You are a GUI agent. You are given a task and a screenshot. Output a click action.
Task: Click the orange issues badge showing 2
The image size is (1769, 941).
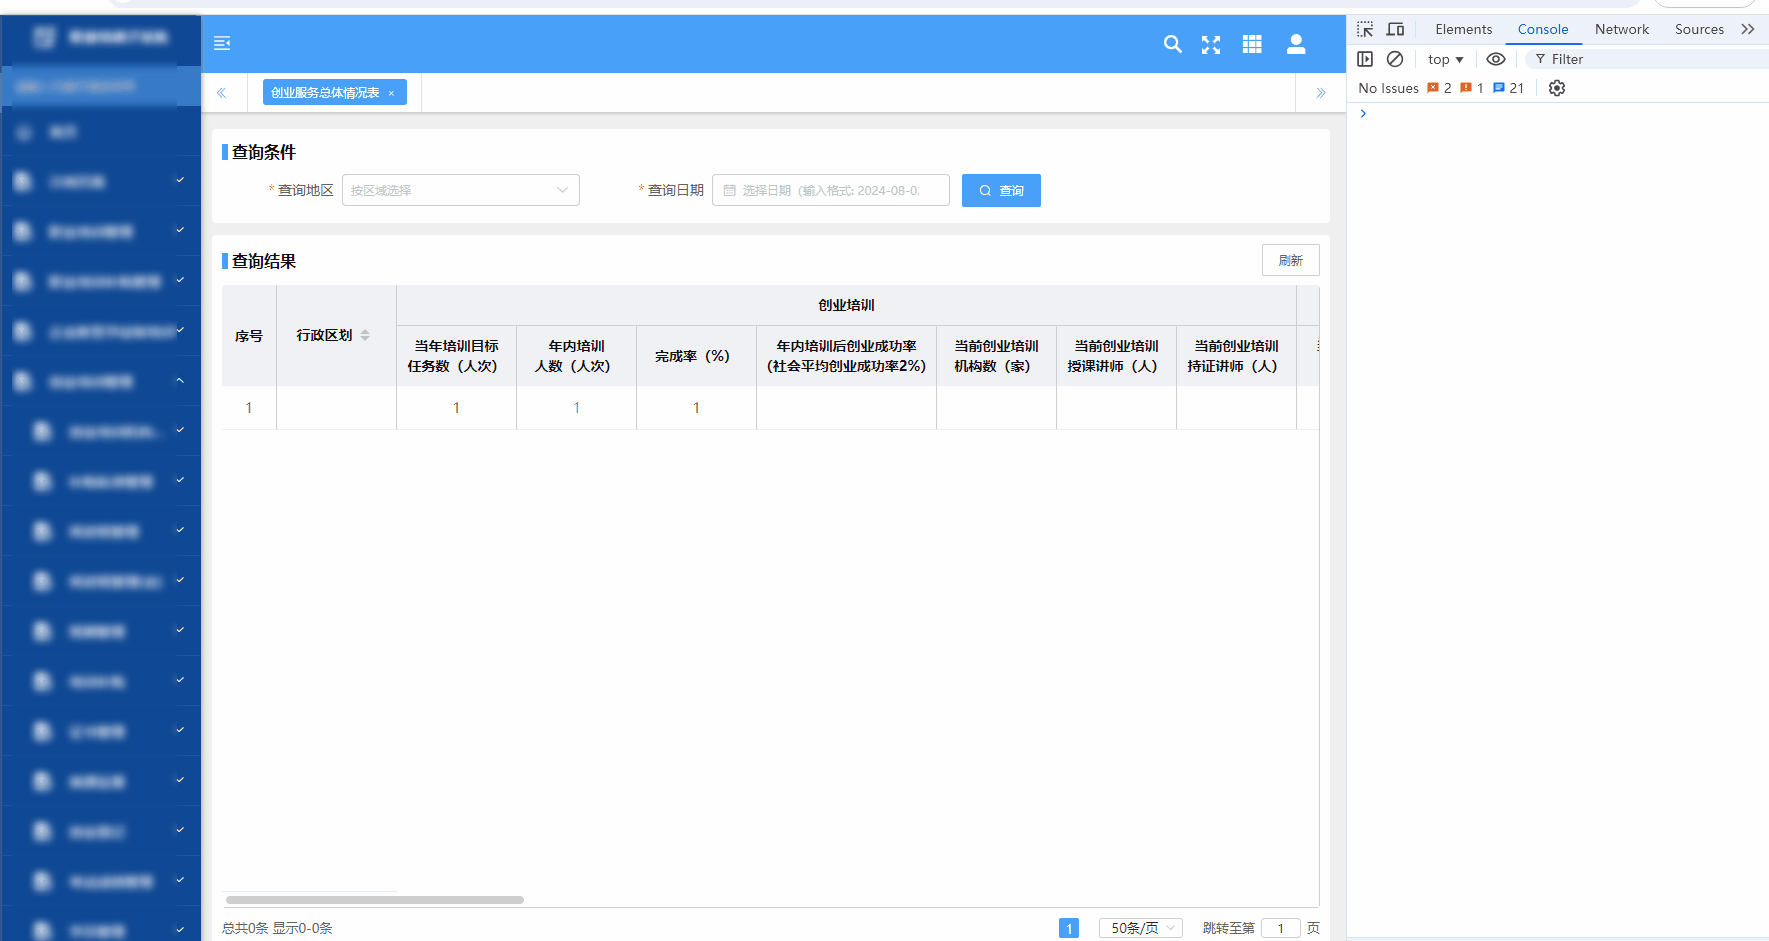pos(1439,88)
